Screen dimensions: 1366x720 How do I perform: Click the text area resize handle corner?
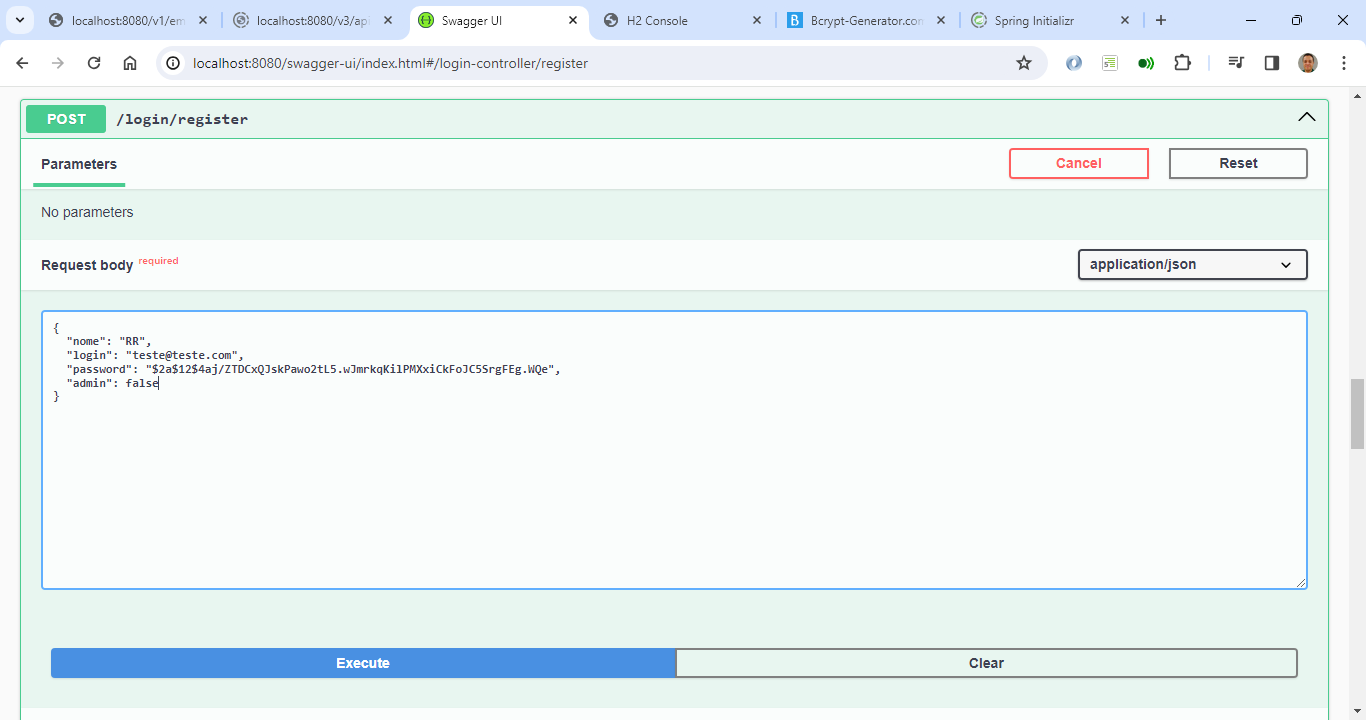pyautogui.click(x=1300, y=582)
